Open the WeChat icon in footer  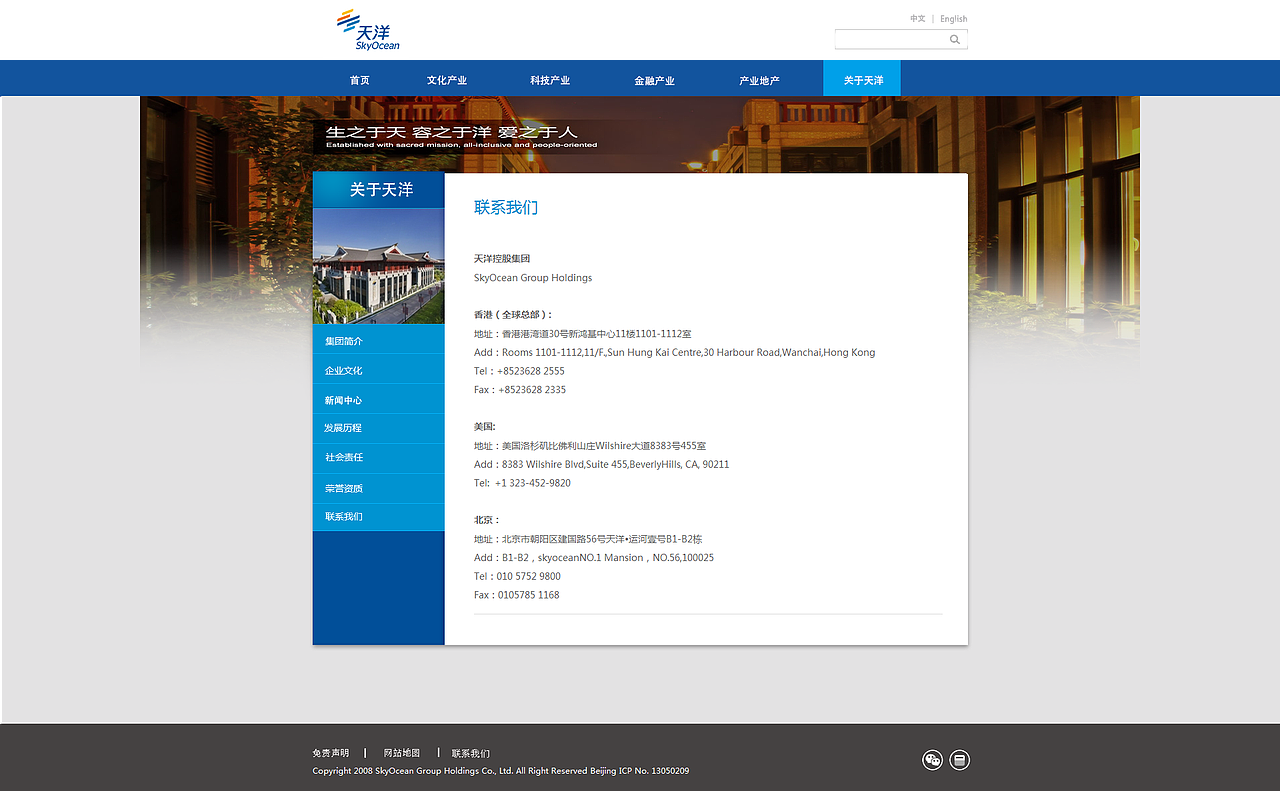932,760
